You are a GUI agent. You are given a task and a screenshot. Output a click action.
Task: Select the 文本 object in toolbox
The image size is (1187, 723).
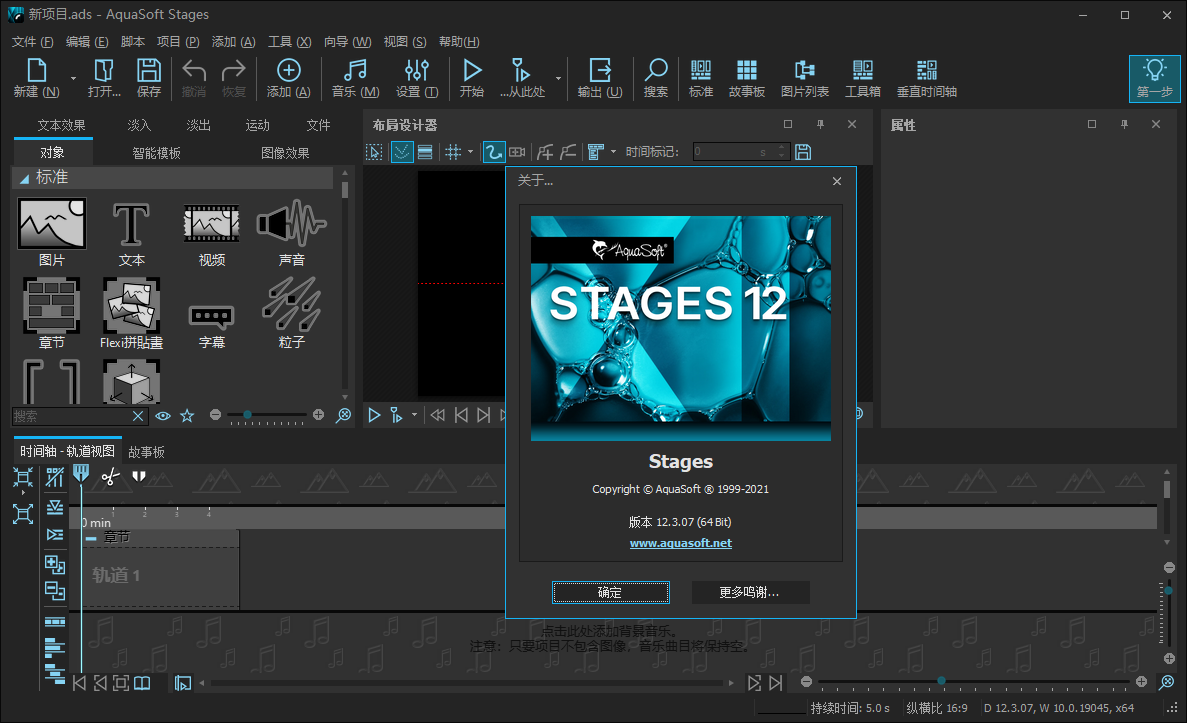[131, 232]
